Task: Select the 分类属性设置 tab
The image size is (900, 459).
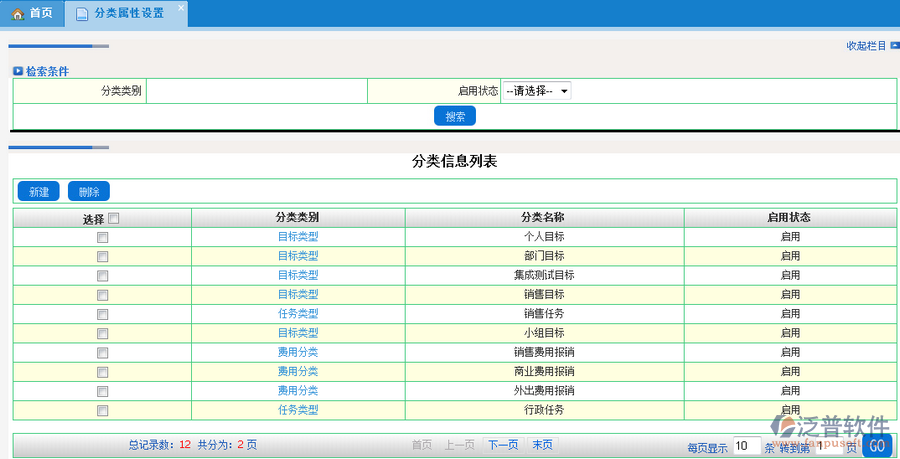Action: 128,14
